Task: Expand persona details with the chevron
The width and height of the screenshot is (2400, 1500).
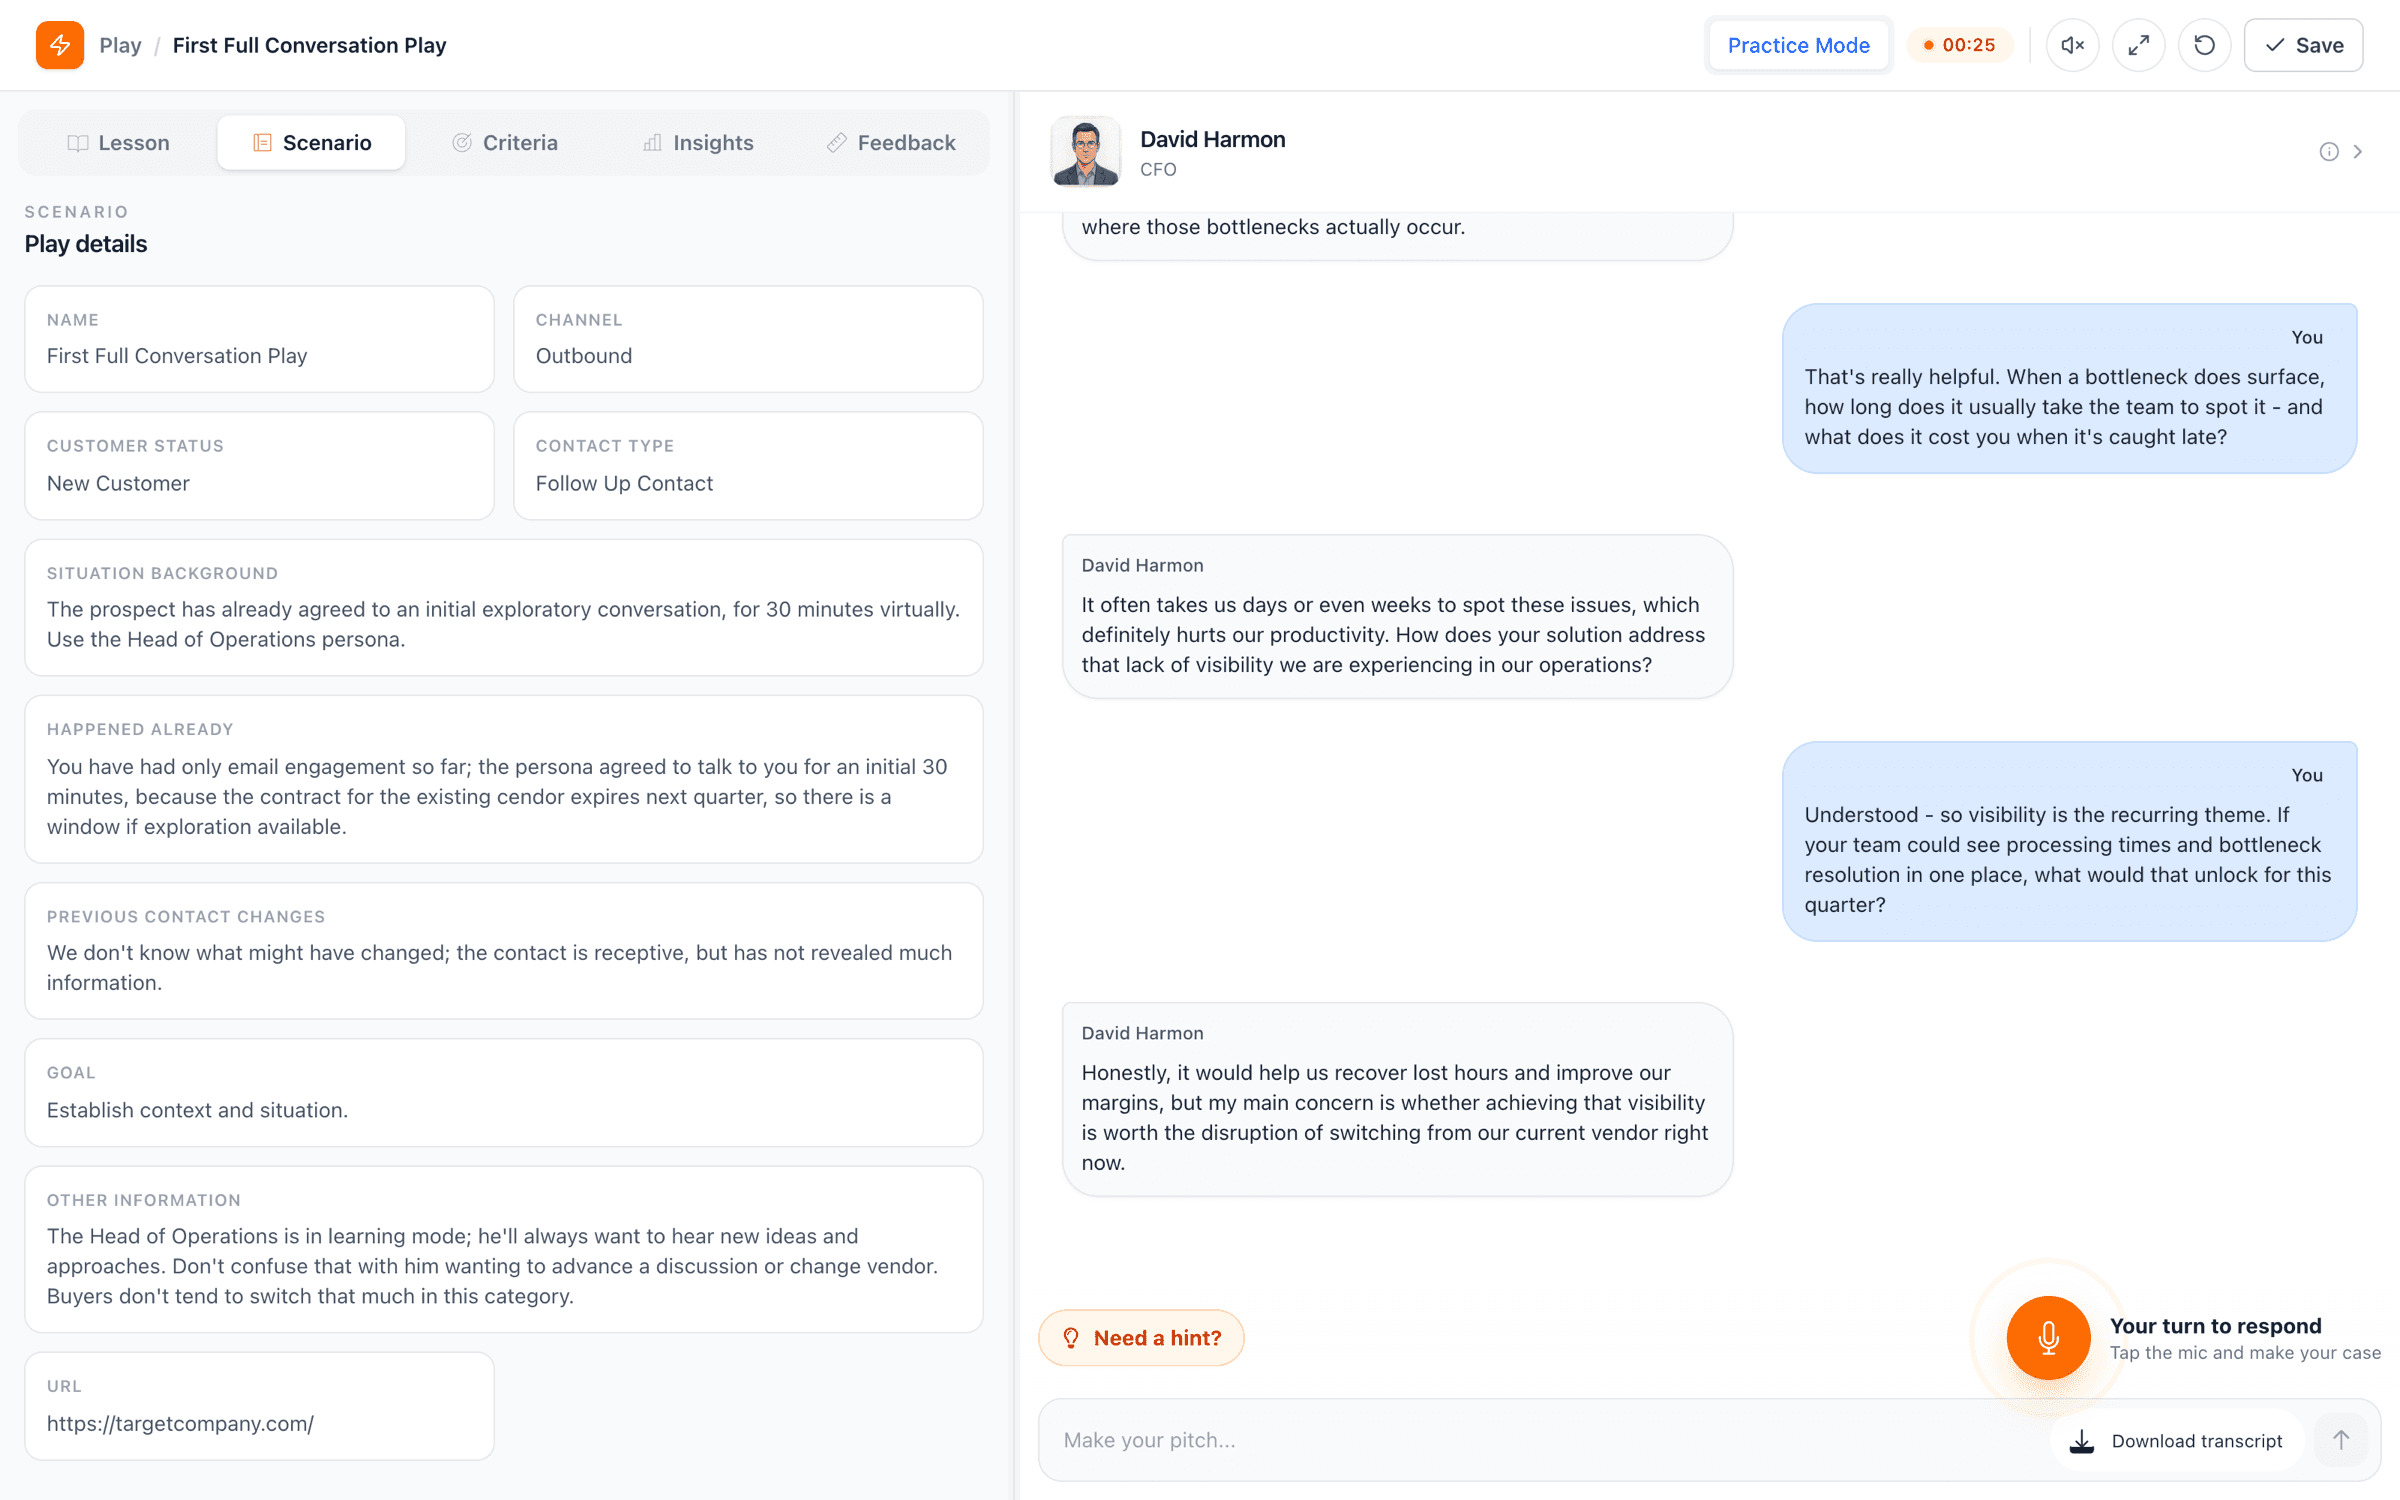Action: tap(2358, 152)
